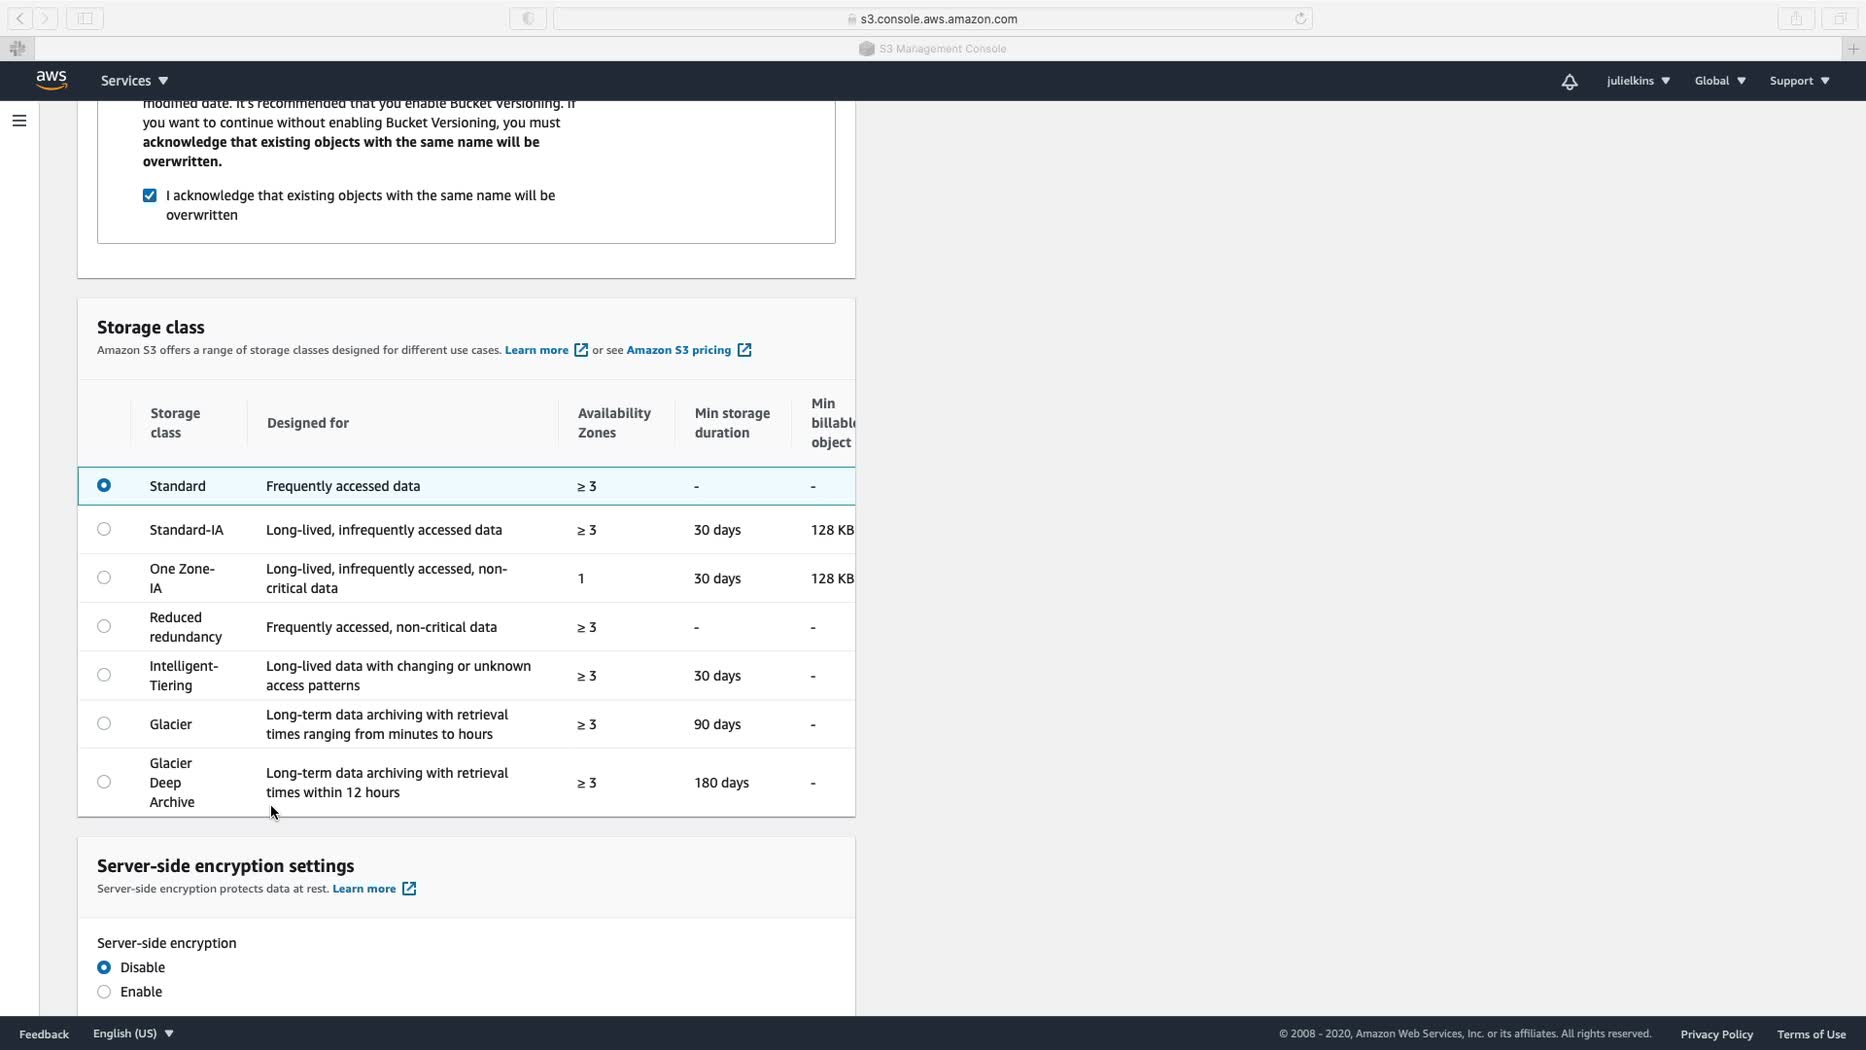This screenshot has width=1866, height=1050.
Task: Click the Storage class section heading
Action: (151, 327)
